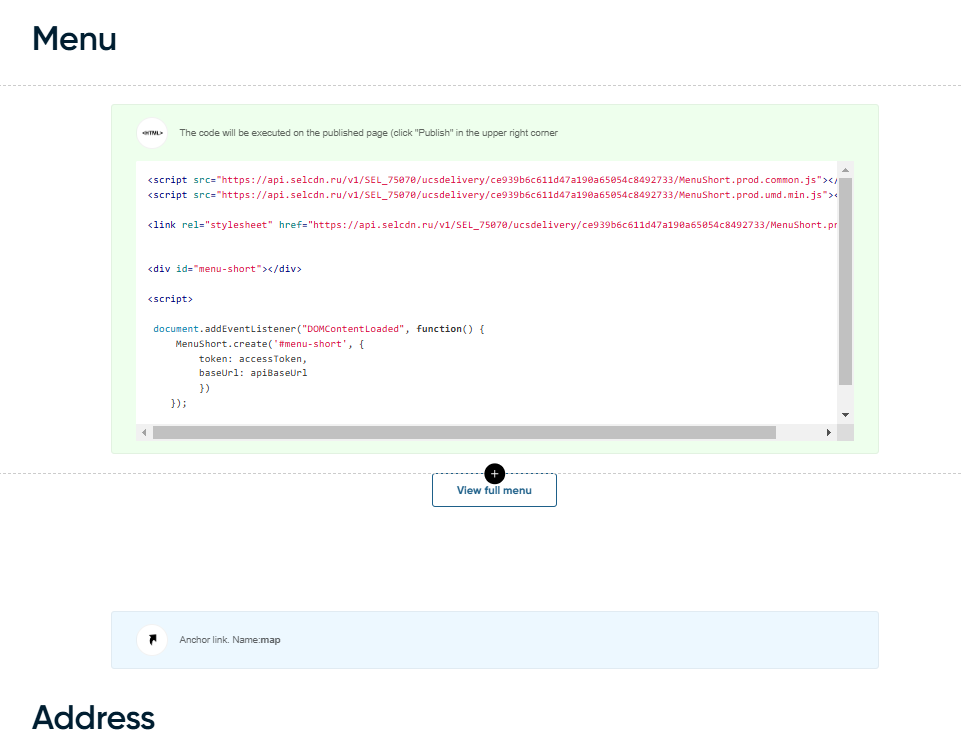This screenshot has width=962, height=746.
Task: Click the code editor scroll down arrow
Action: 845,415
